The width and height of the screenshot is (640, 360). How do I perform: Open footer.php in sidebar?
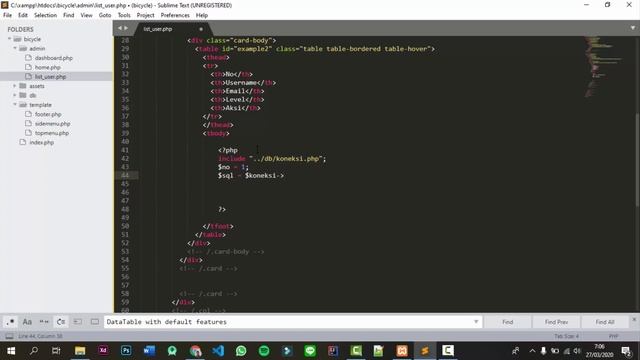48,114
